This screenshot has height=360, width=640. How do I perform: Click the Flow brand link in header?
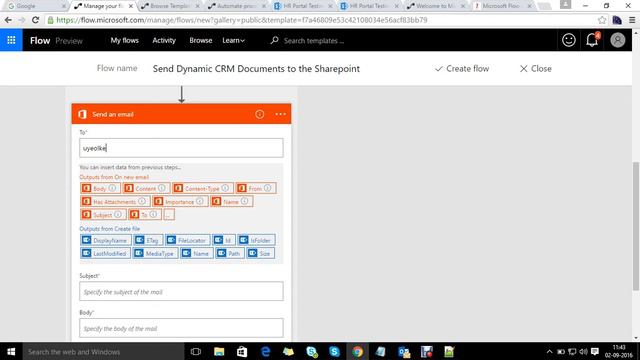pyautogui.click(x=40, y=40)
